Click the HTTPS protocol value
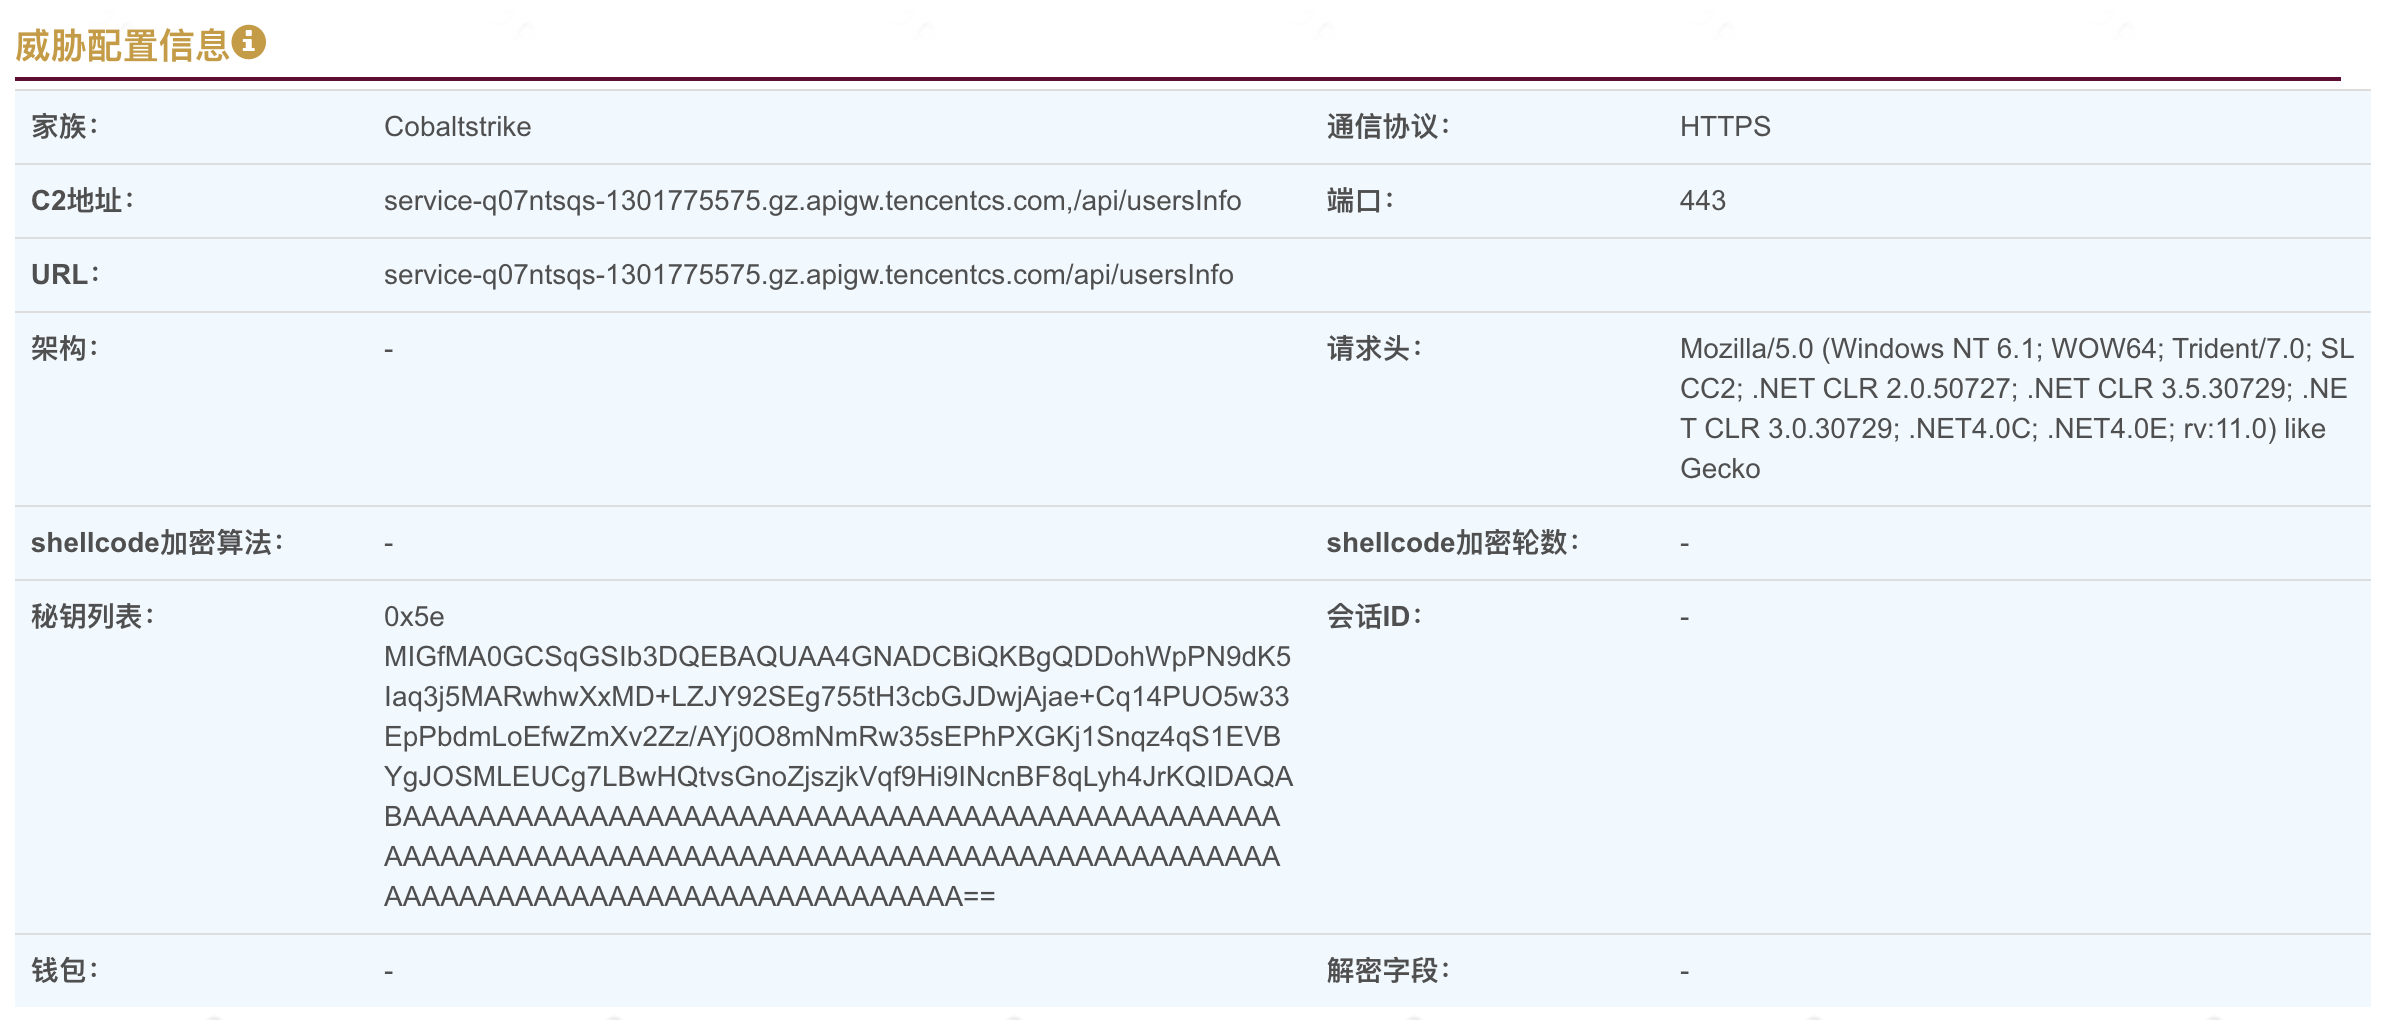The image size is (2392, 1020). [x=1725, y=127]
